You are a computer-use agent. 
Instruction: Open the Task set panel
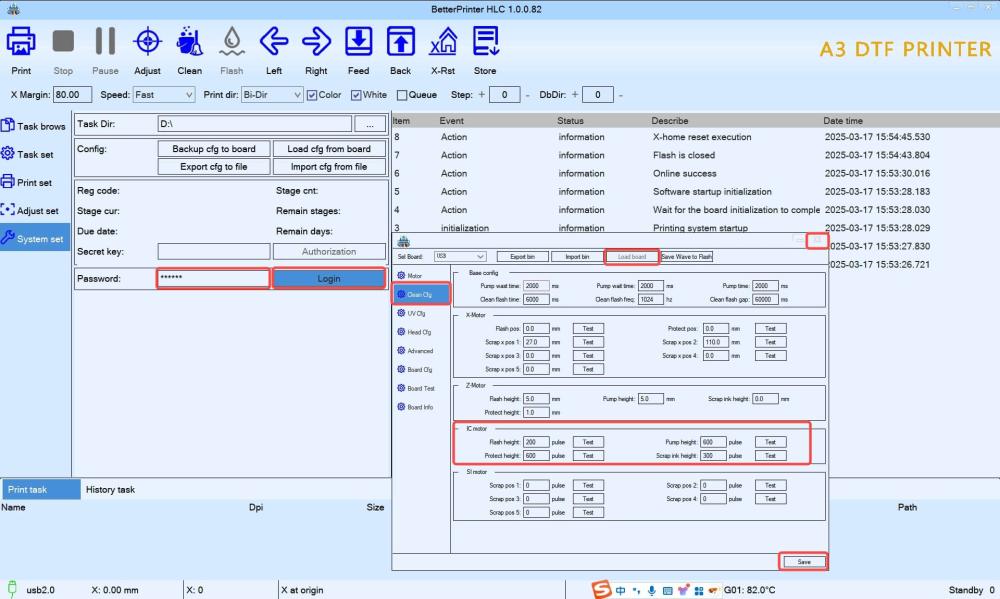(x=34, y=154)
